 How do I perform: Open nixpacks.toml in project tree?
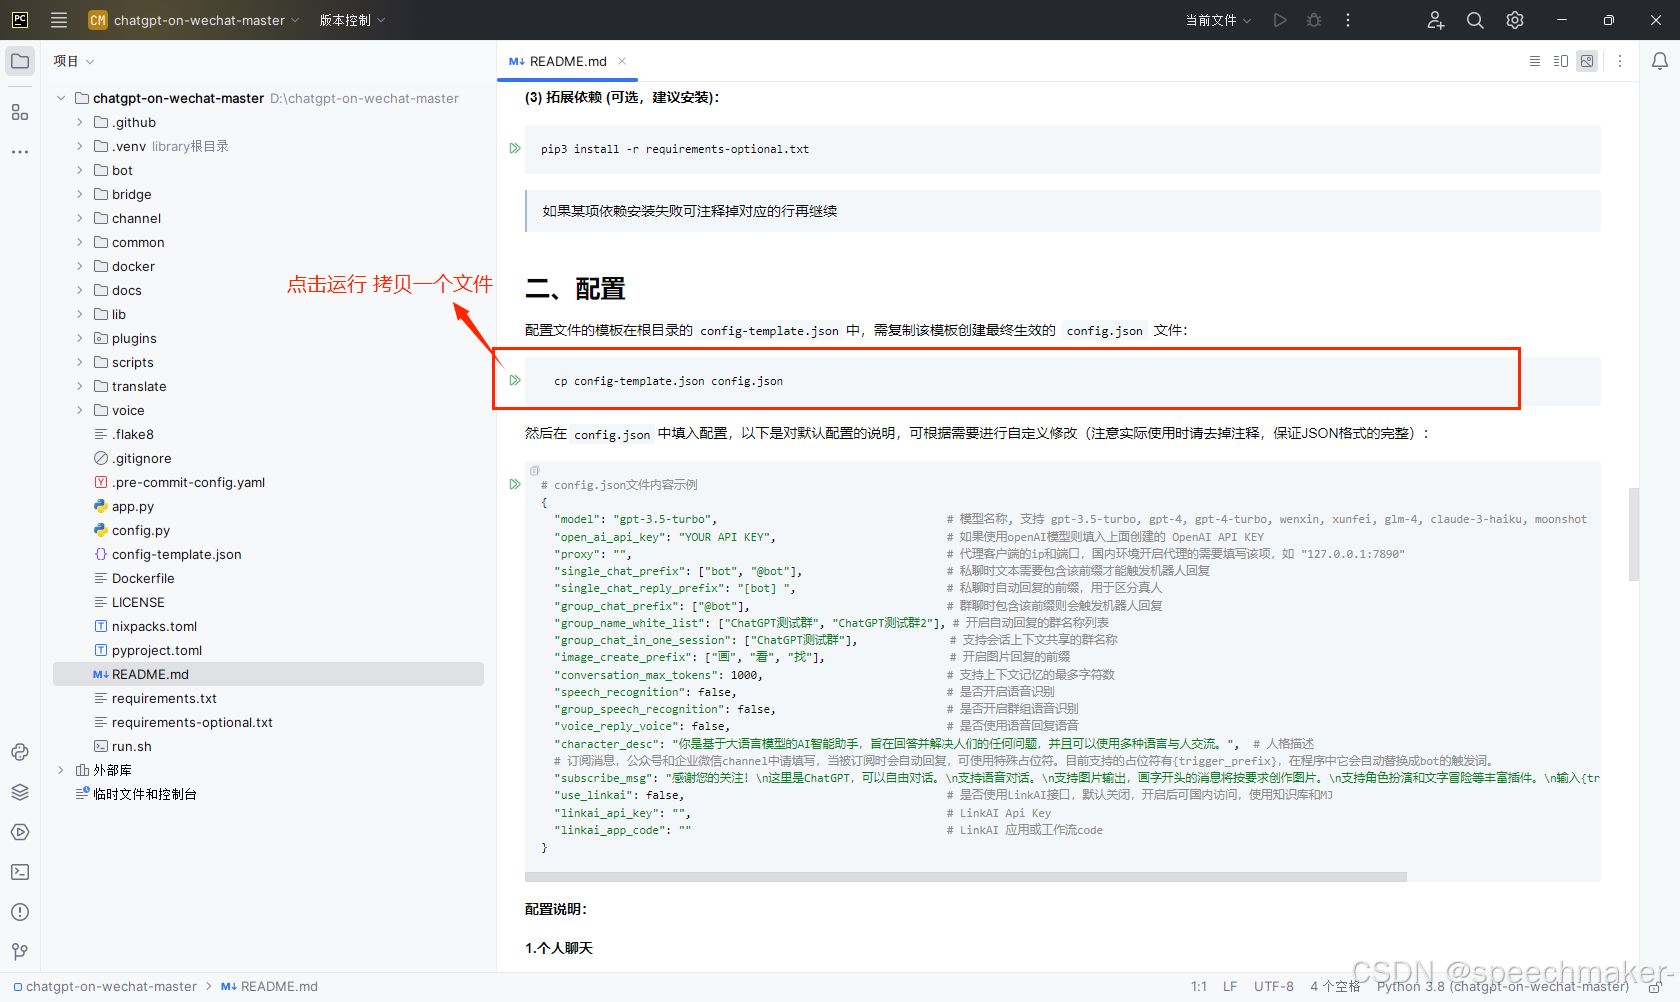[154, 626]
